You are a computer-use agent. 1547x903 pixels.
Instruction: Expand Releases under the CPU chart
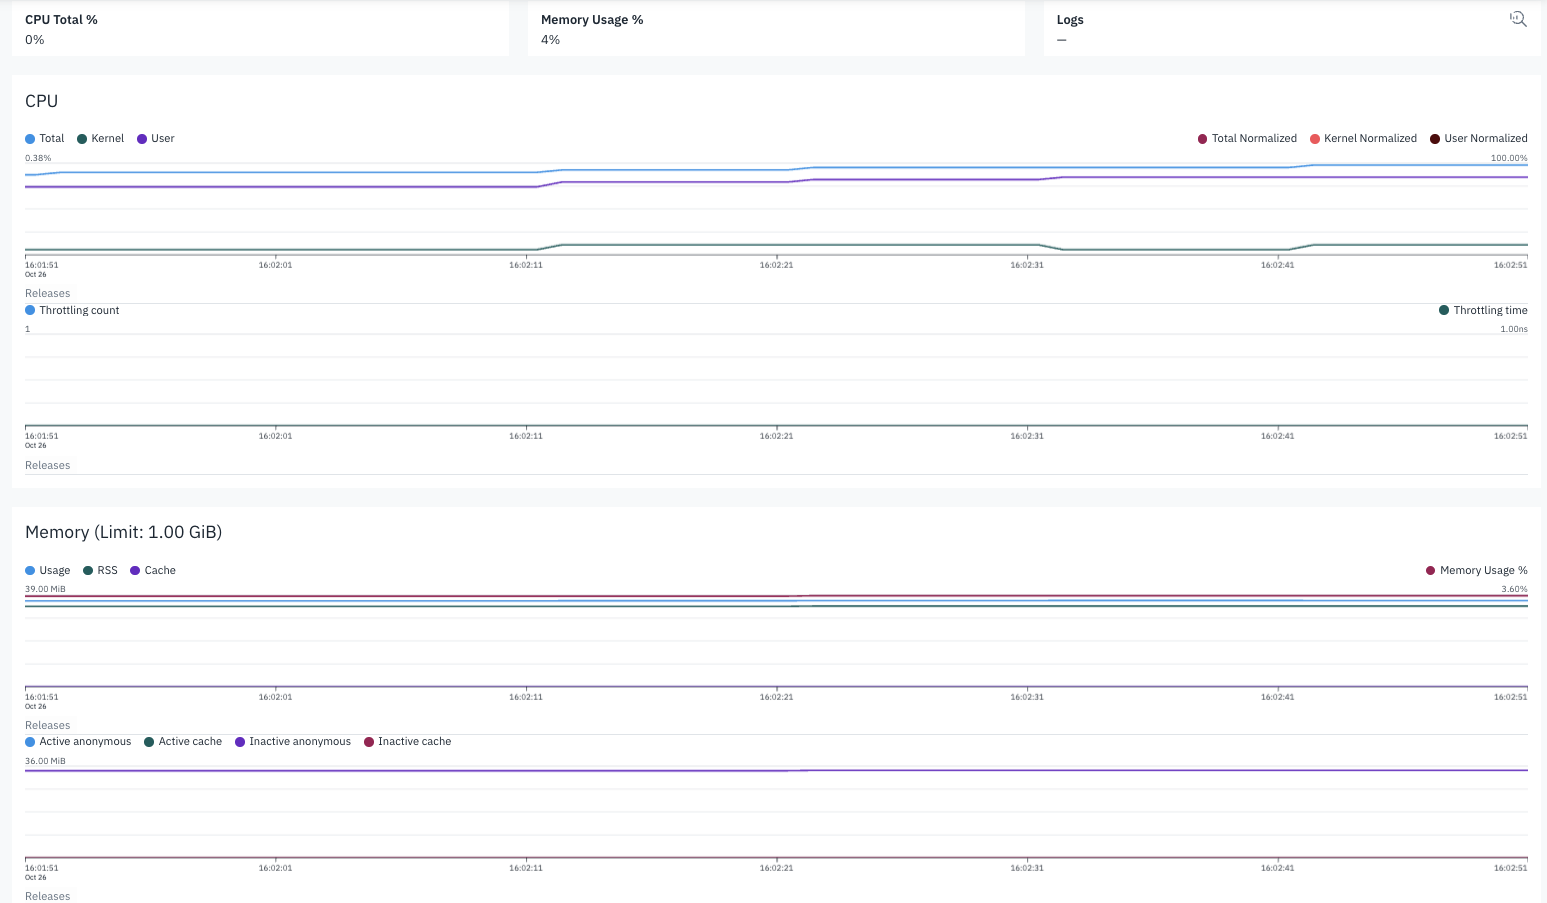tap(47, 293)
